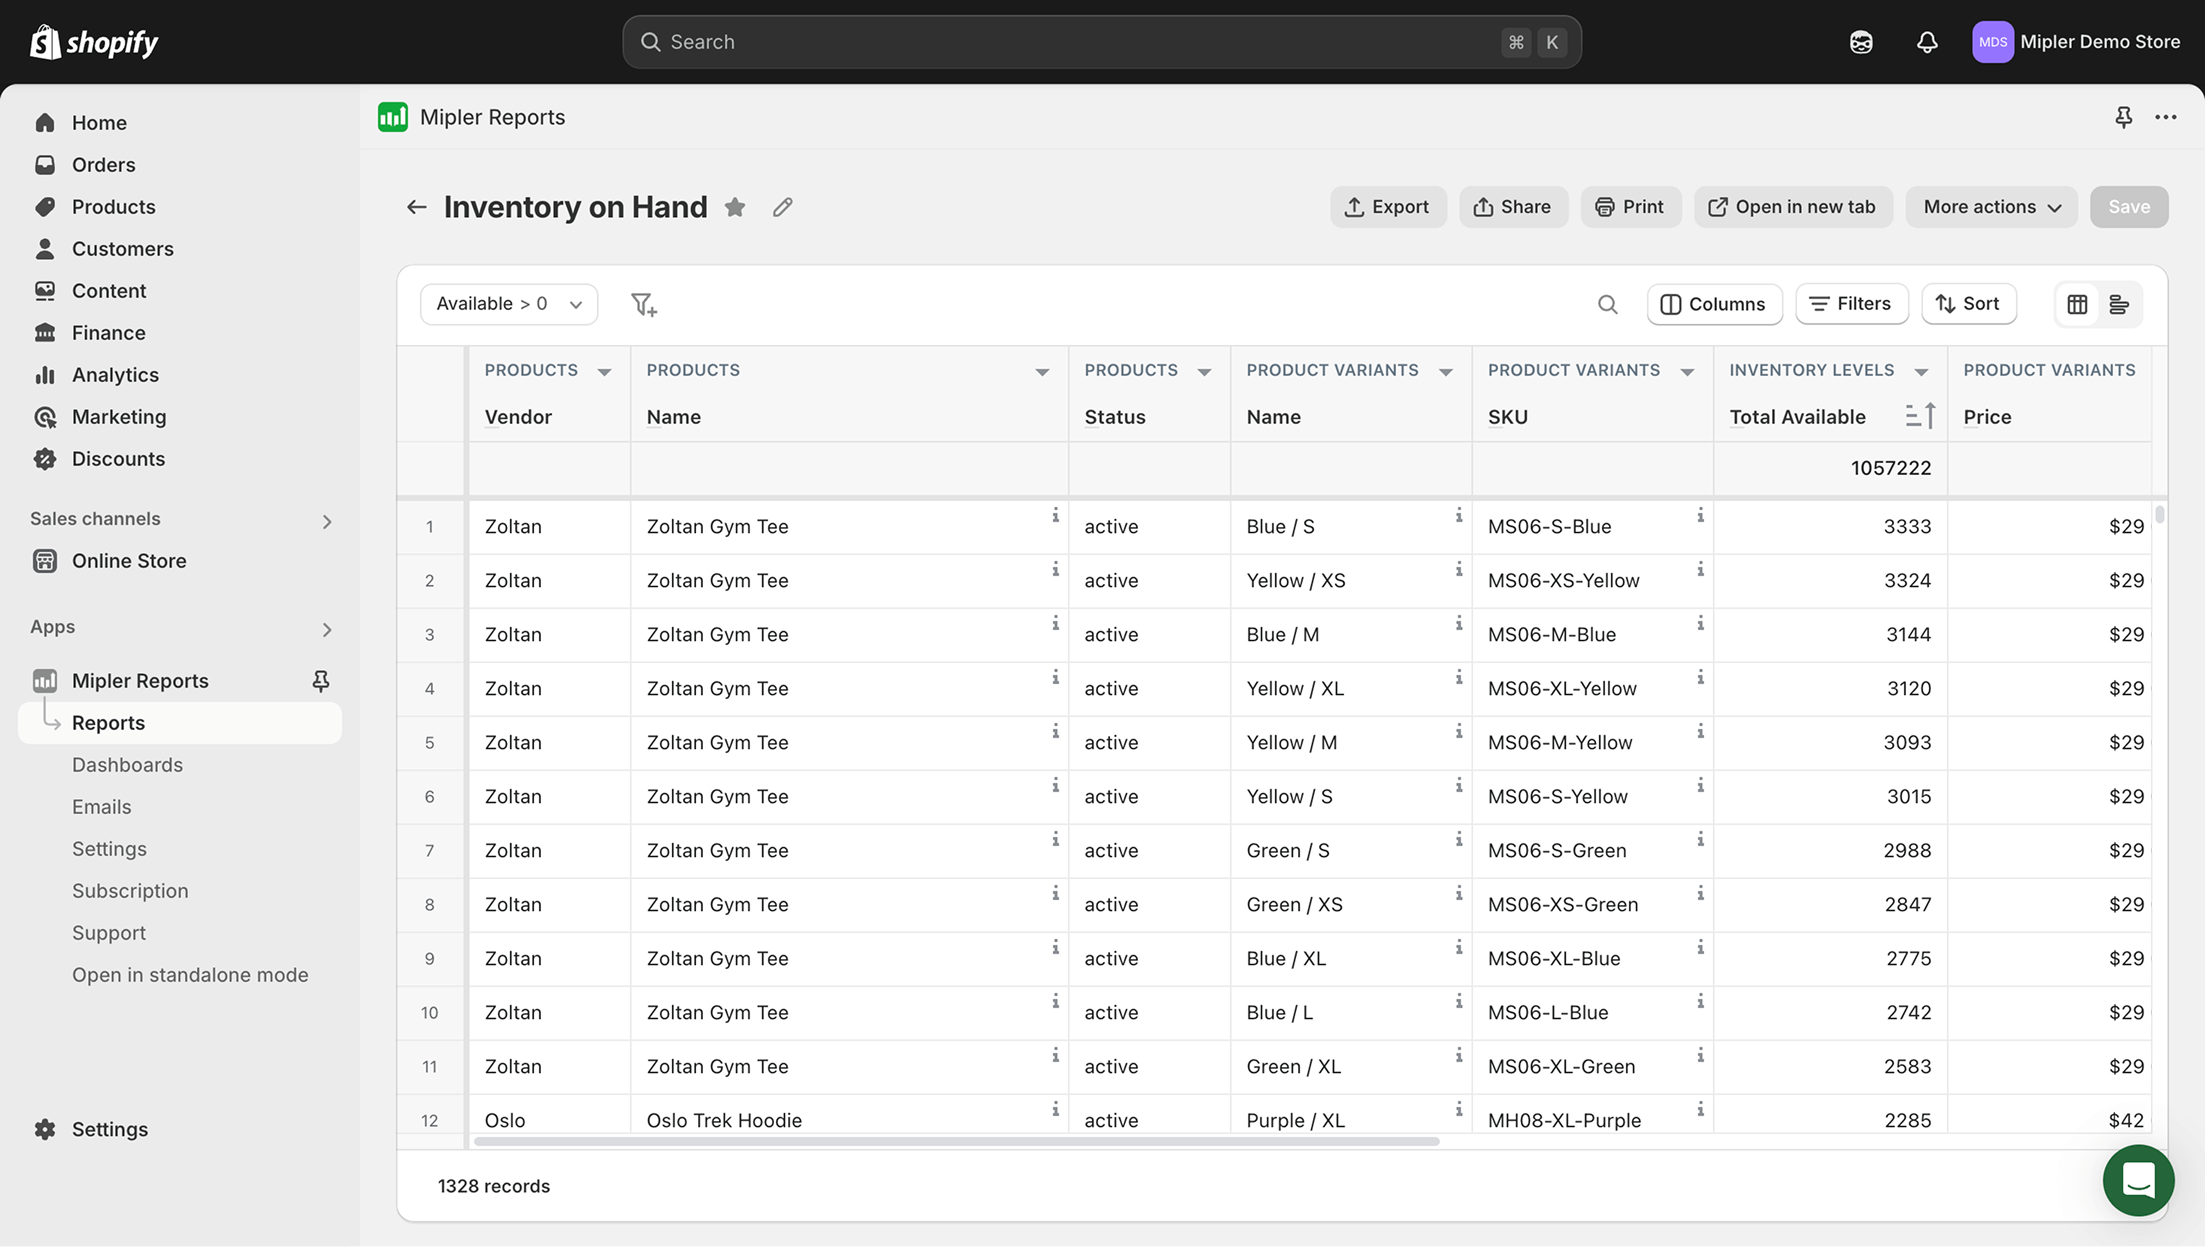2205x1247 pixels.
Task: Click the pin icon in app header
Action: [x=2123, y=117]
